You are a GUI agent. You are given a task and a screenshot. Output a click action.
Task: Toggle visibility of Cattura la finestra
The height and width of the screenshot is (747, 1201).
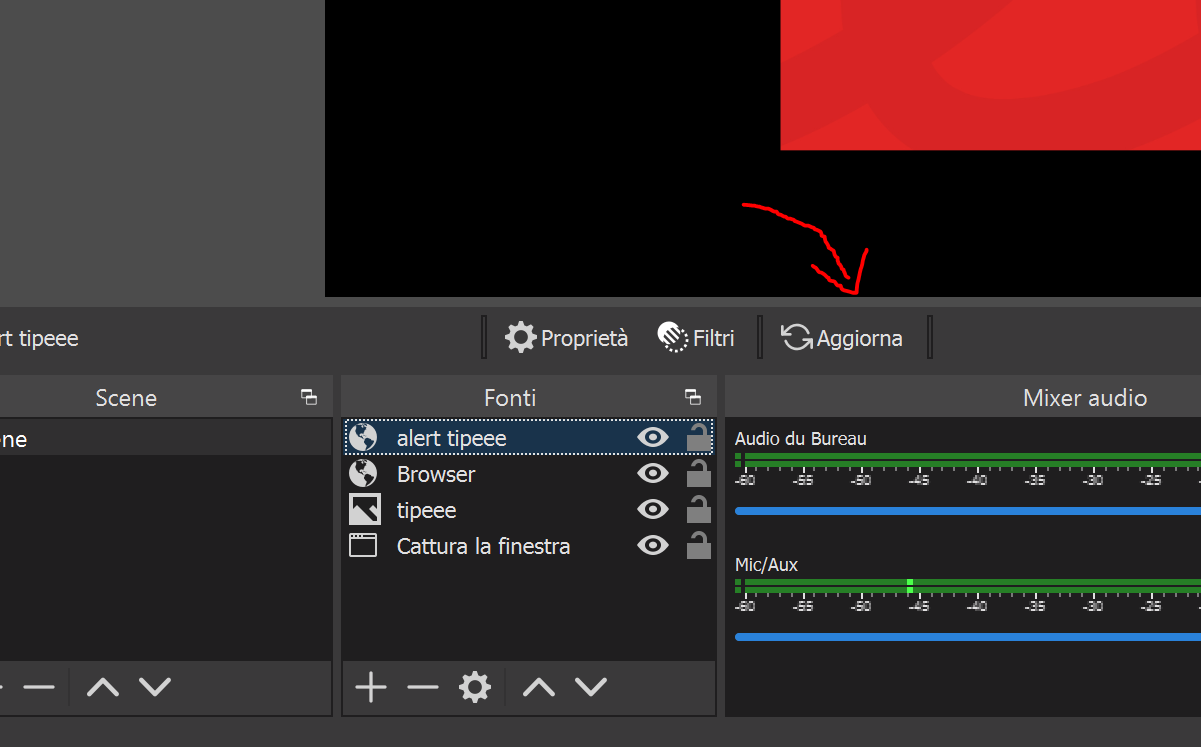652,546
